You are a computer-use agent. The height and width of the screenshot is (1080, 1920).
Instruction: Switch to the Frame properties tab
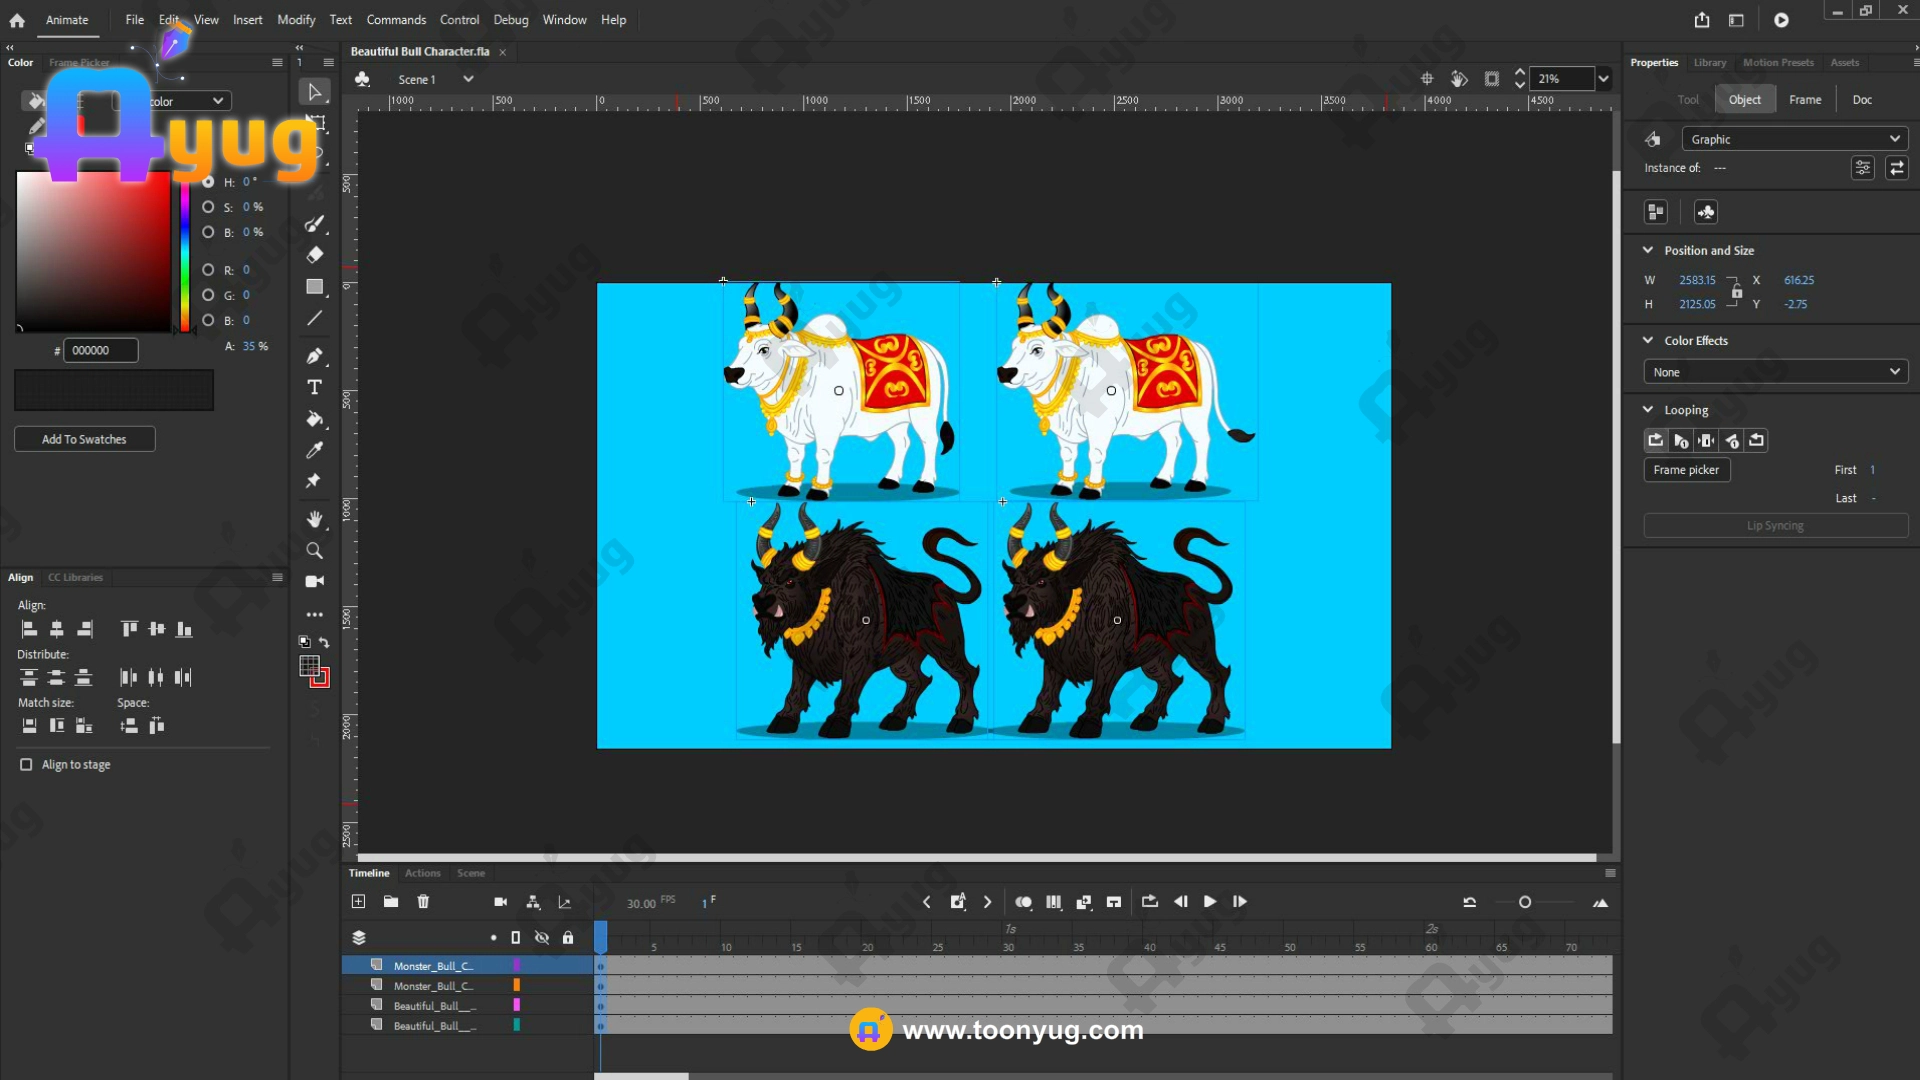(1804, 100)
